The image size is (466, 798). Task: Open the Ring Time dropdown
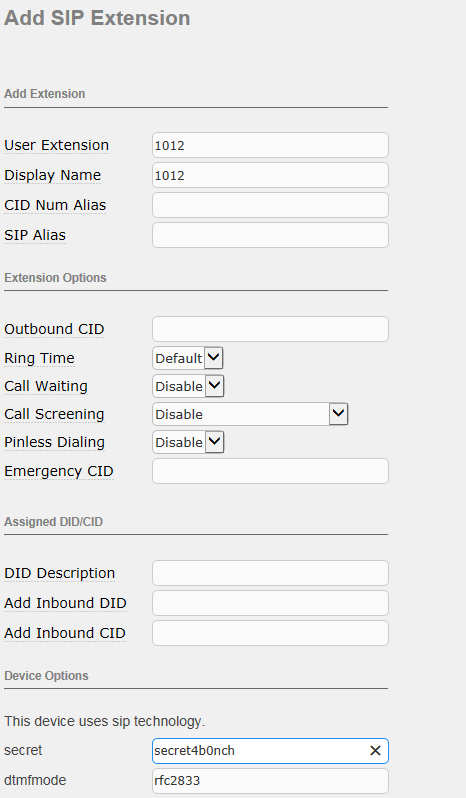[188, 358]
